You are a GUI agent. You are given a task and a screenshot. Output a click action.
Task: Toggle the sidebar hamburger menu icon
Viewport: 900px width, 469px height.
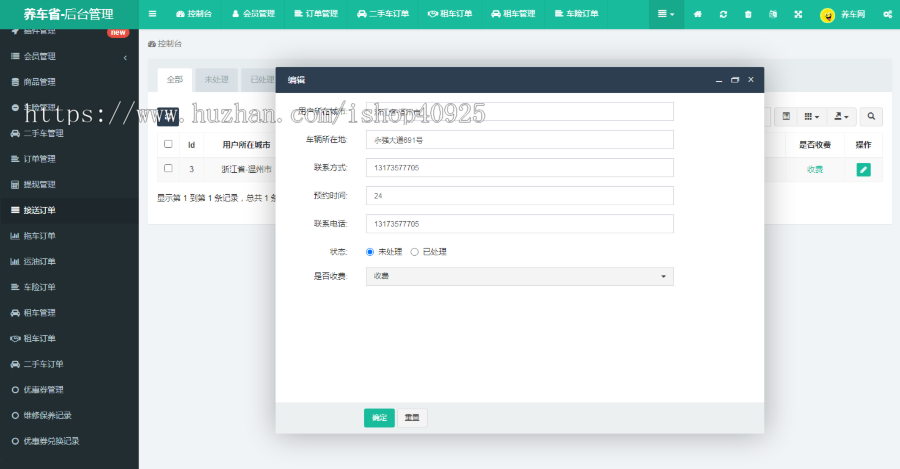(152, 14)
